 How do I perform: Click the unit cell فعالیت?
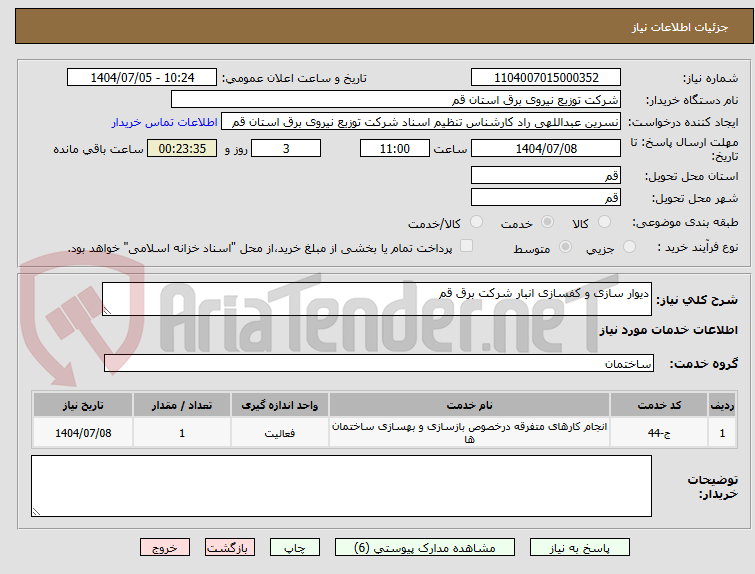tap(280, 433)
